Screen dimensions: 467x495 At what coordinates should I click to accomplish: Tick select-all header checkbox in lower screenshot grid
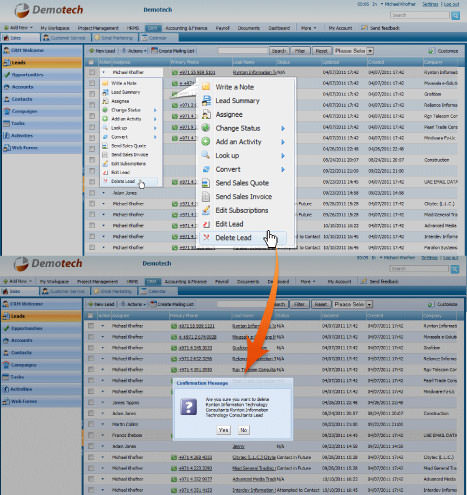point(90,315)
